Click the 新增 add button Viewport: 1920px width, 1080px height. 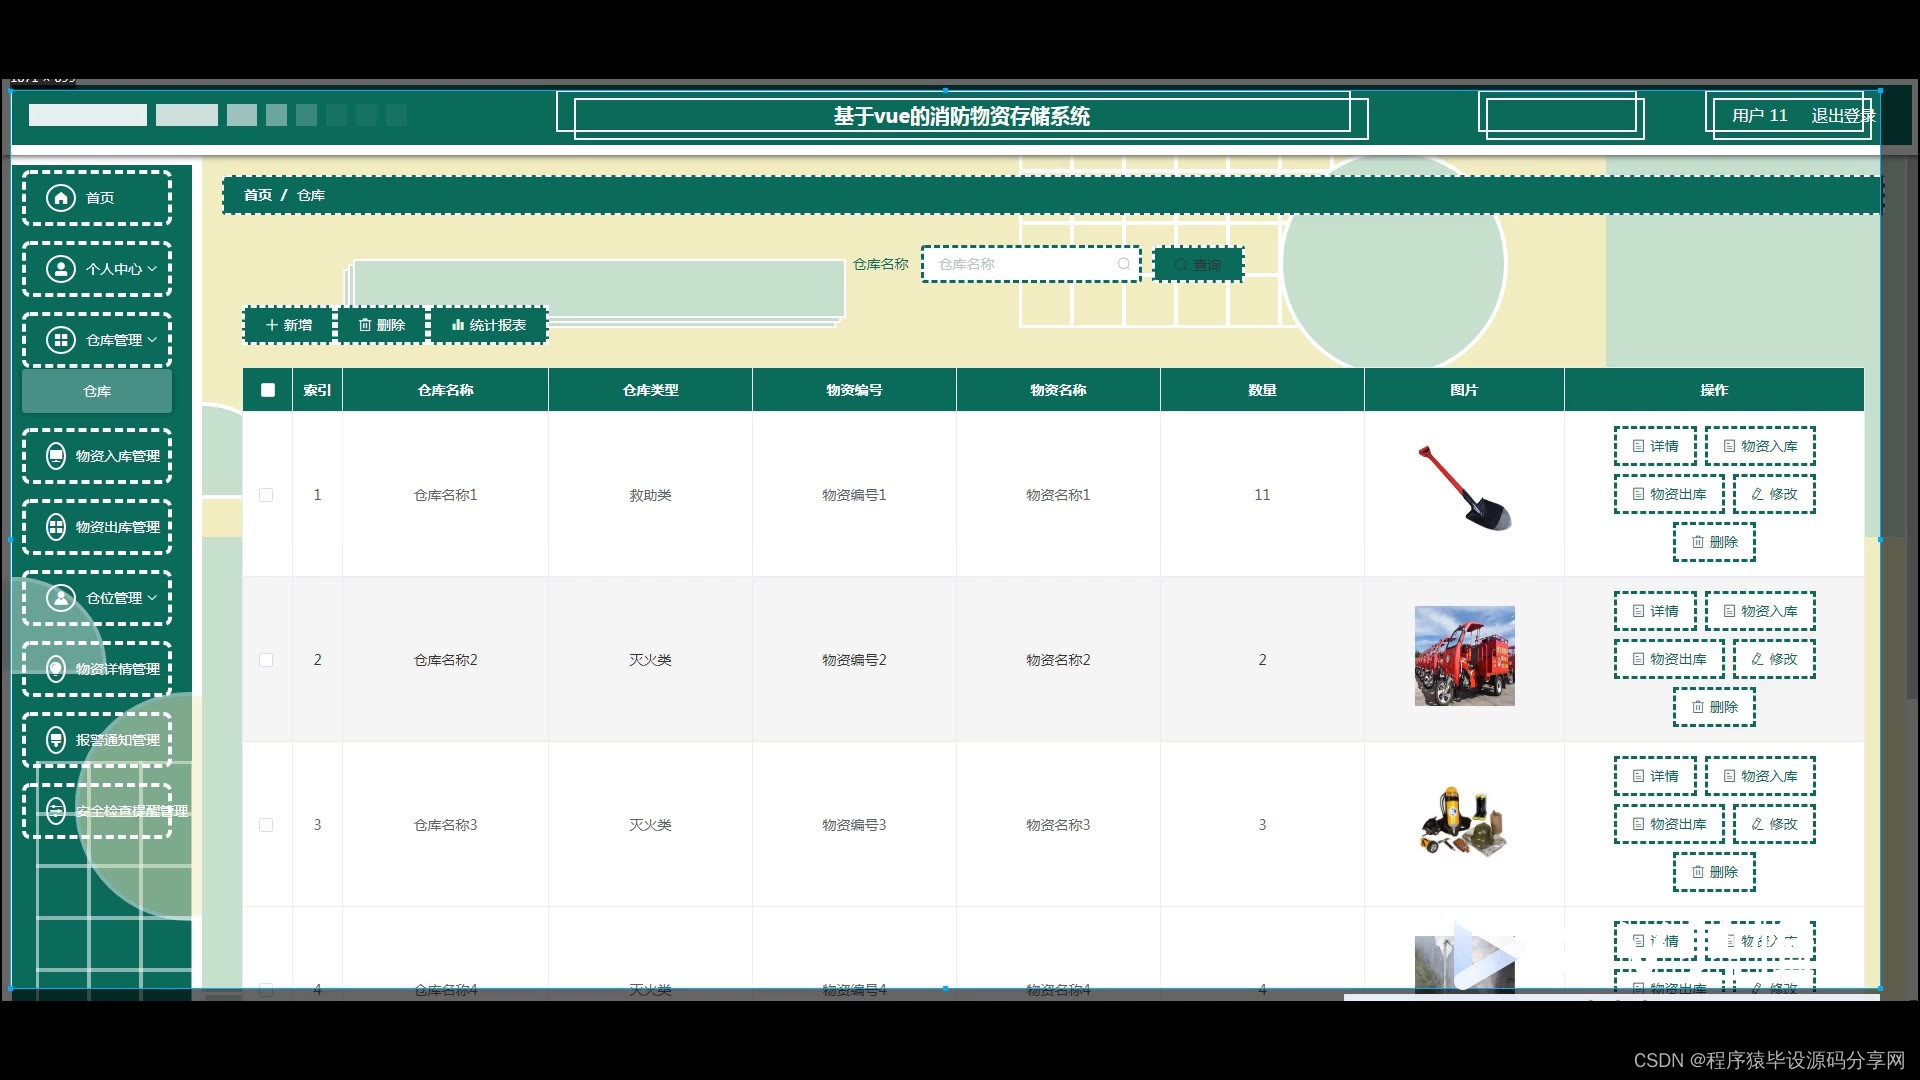[x=288, y=325]
